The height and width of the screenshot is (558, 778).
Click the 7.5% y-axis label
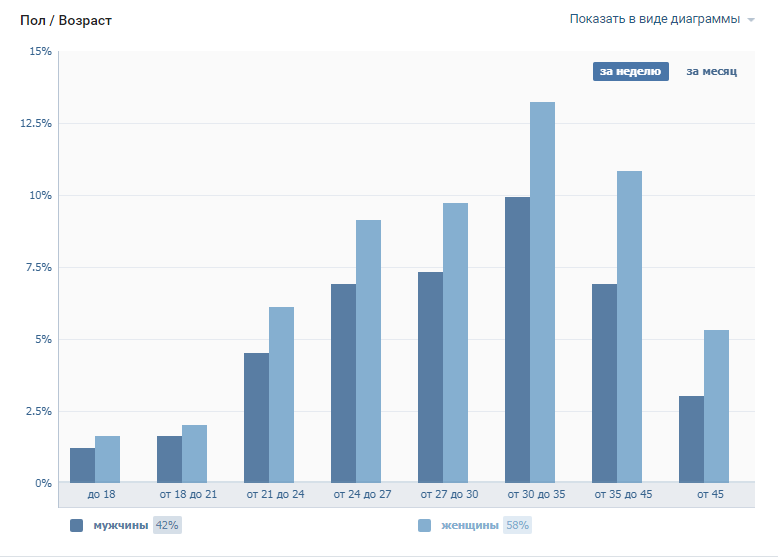39,267
